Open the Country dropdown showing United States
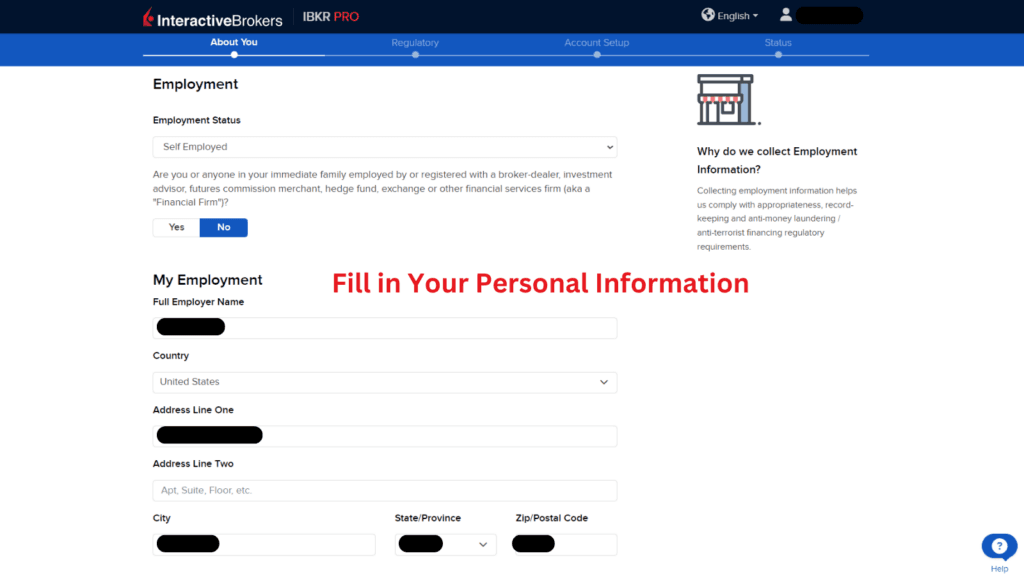Screen dimensions: 1024x576 [384, 381]
